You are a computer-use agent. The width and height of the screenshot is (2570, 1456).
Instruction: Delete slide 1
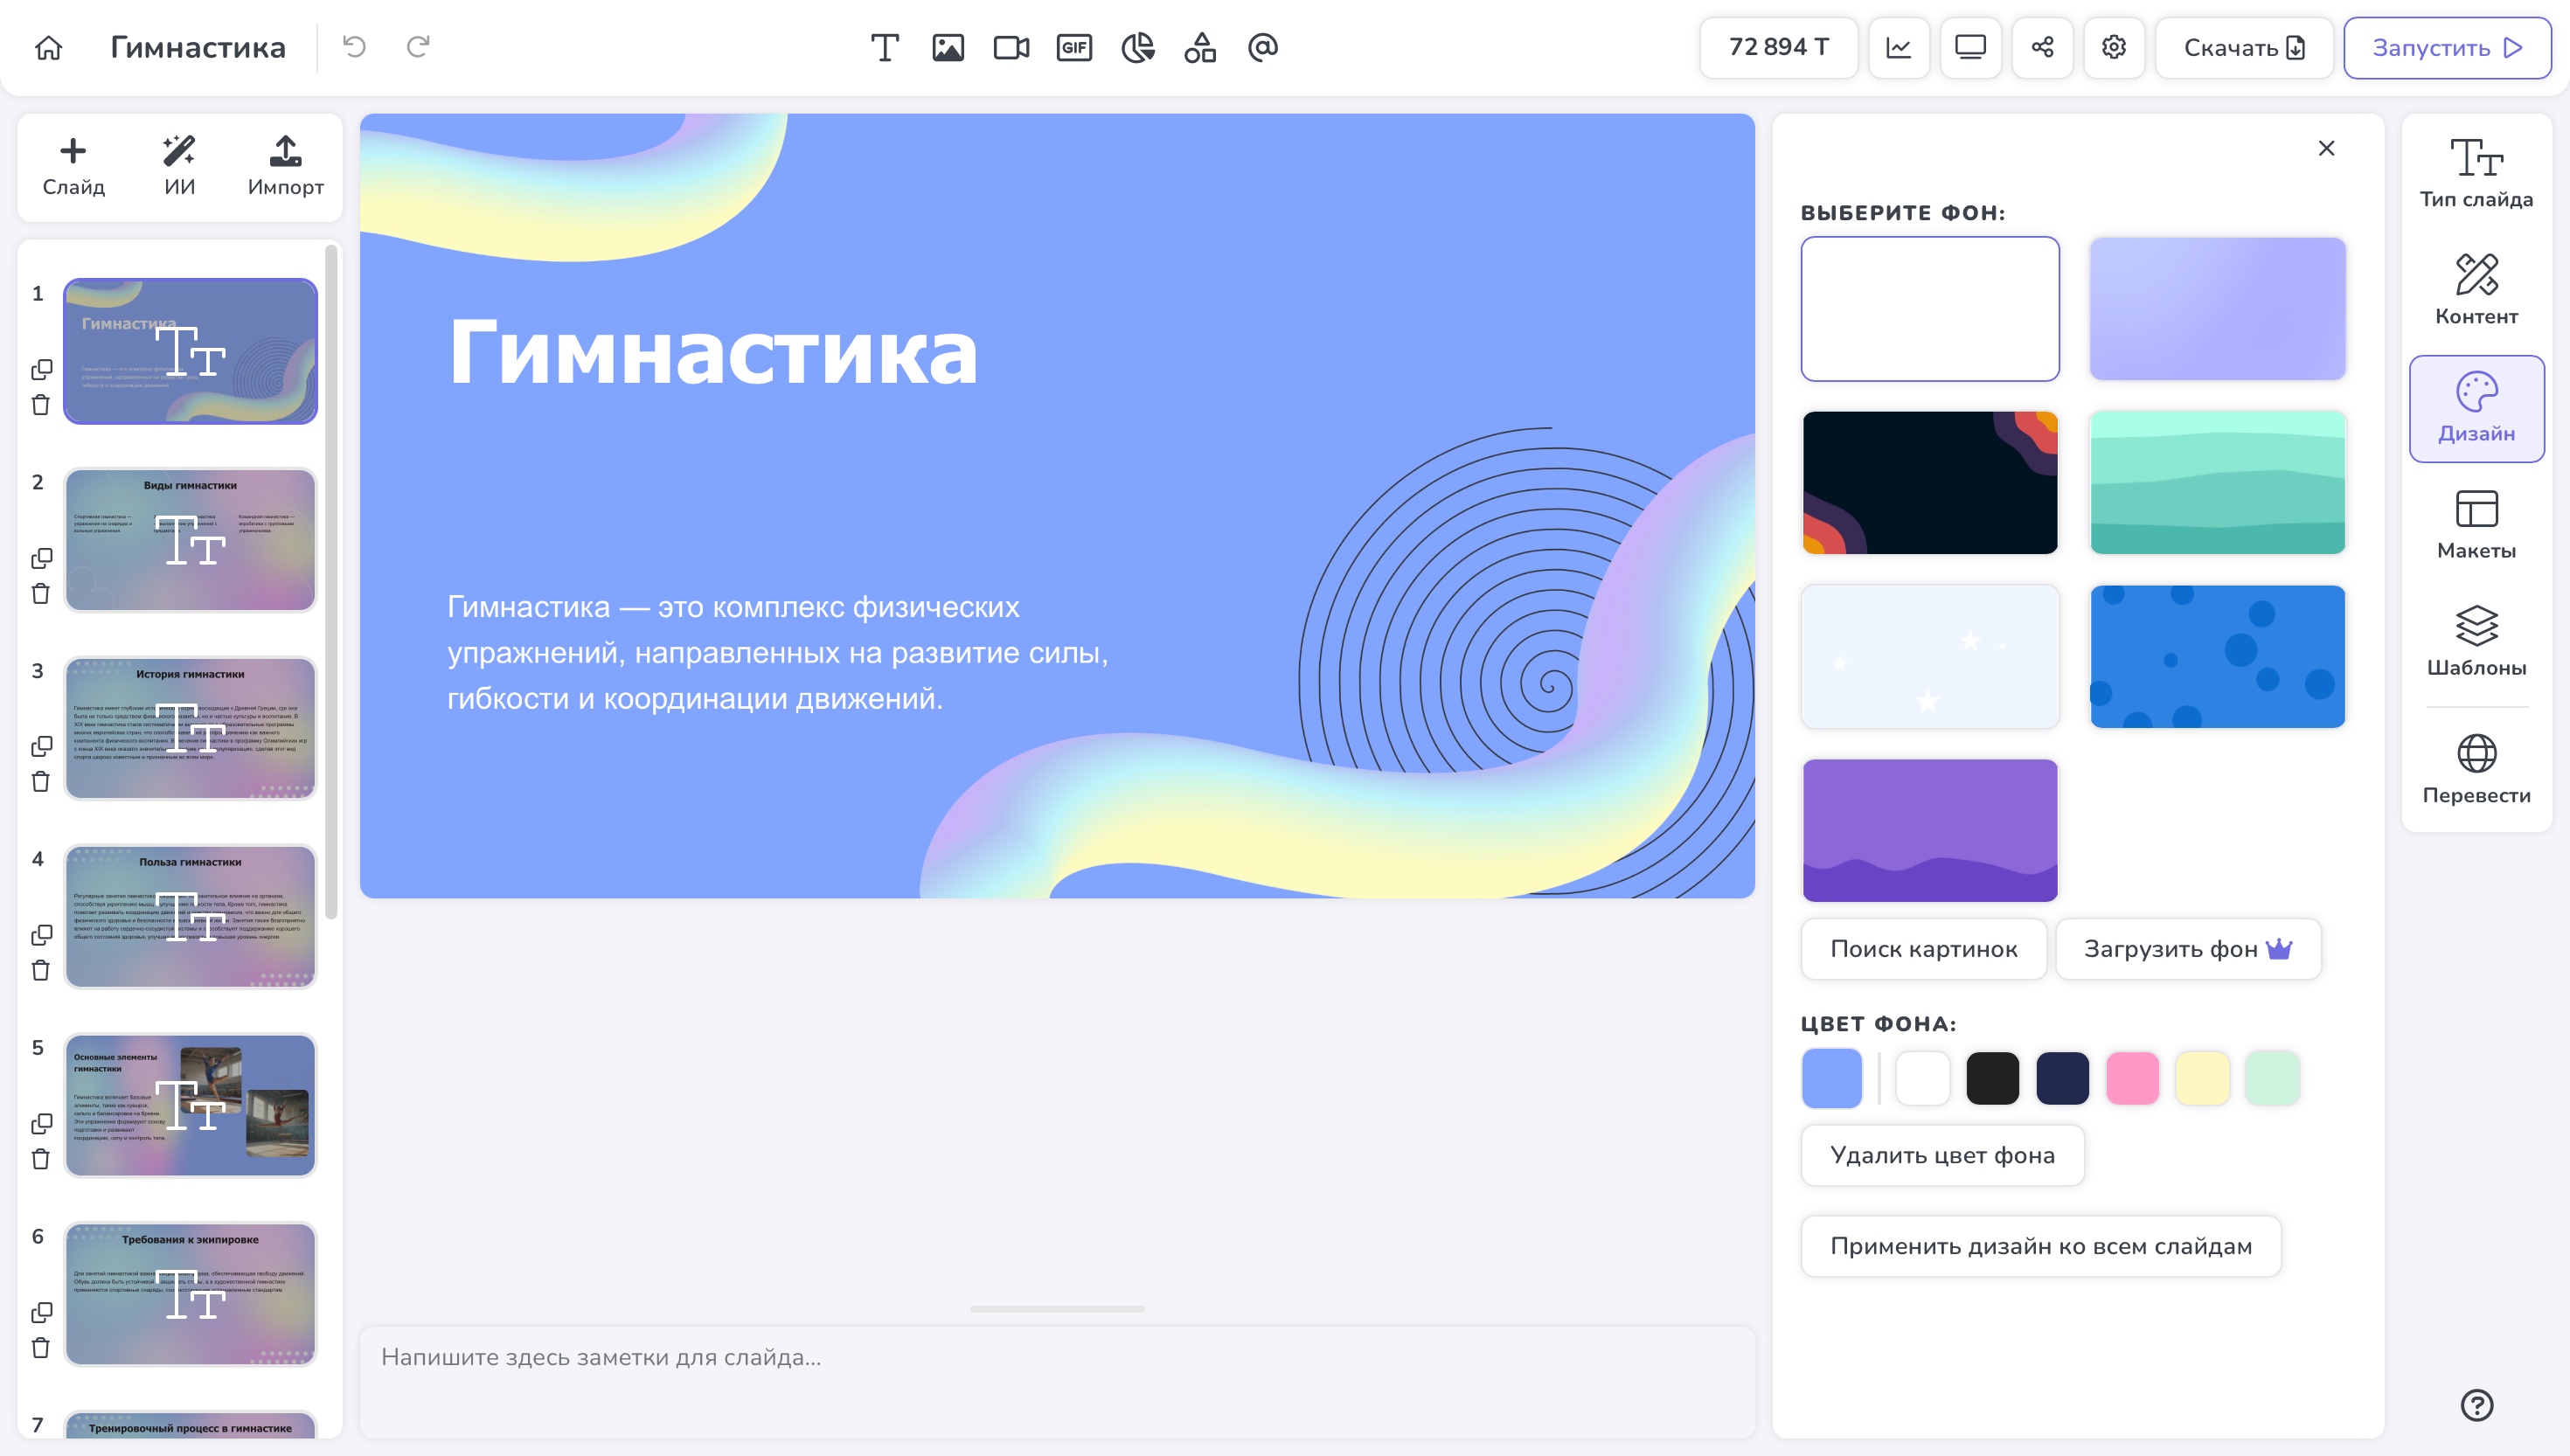coord(40,405)
